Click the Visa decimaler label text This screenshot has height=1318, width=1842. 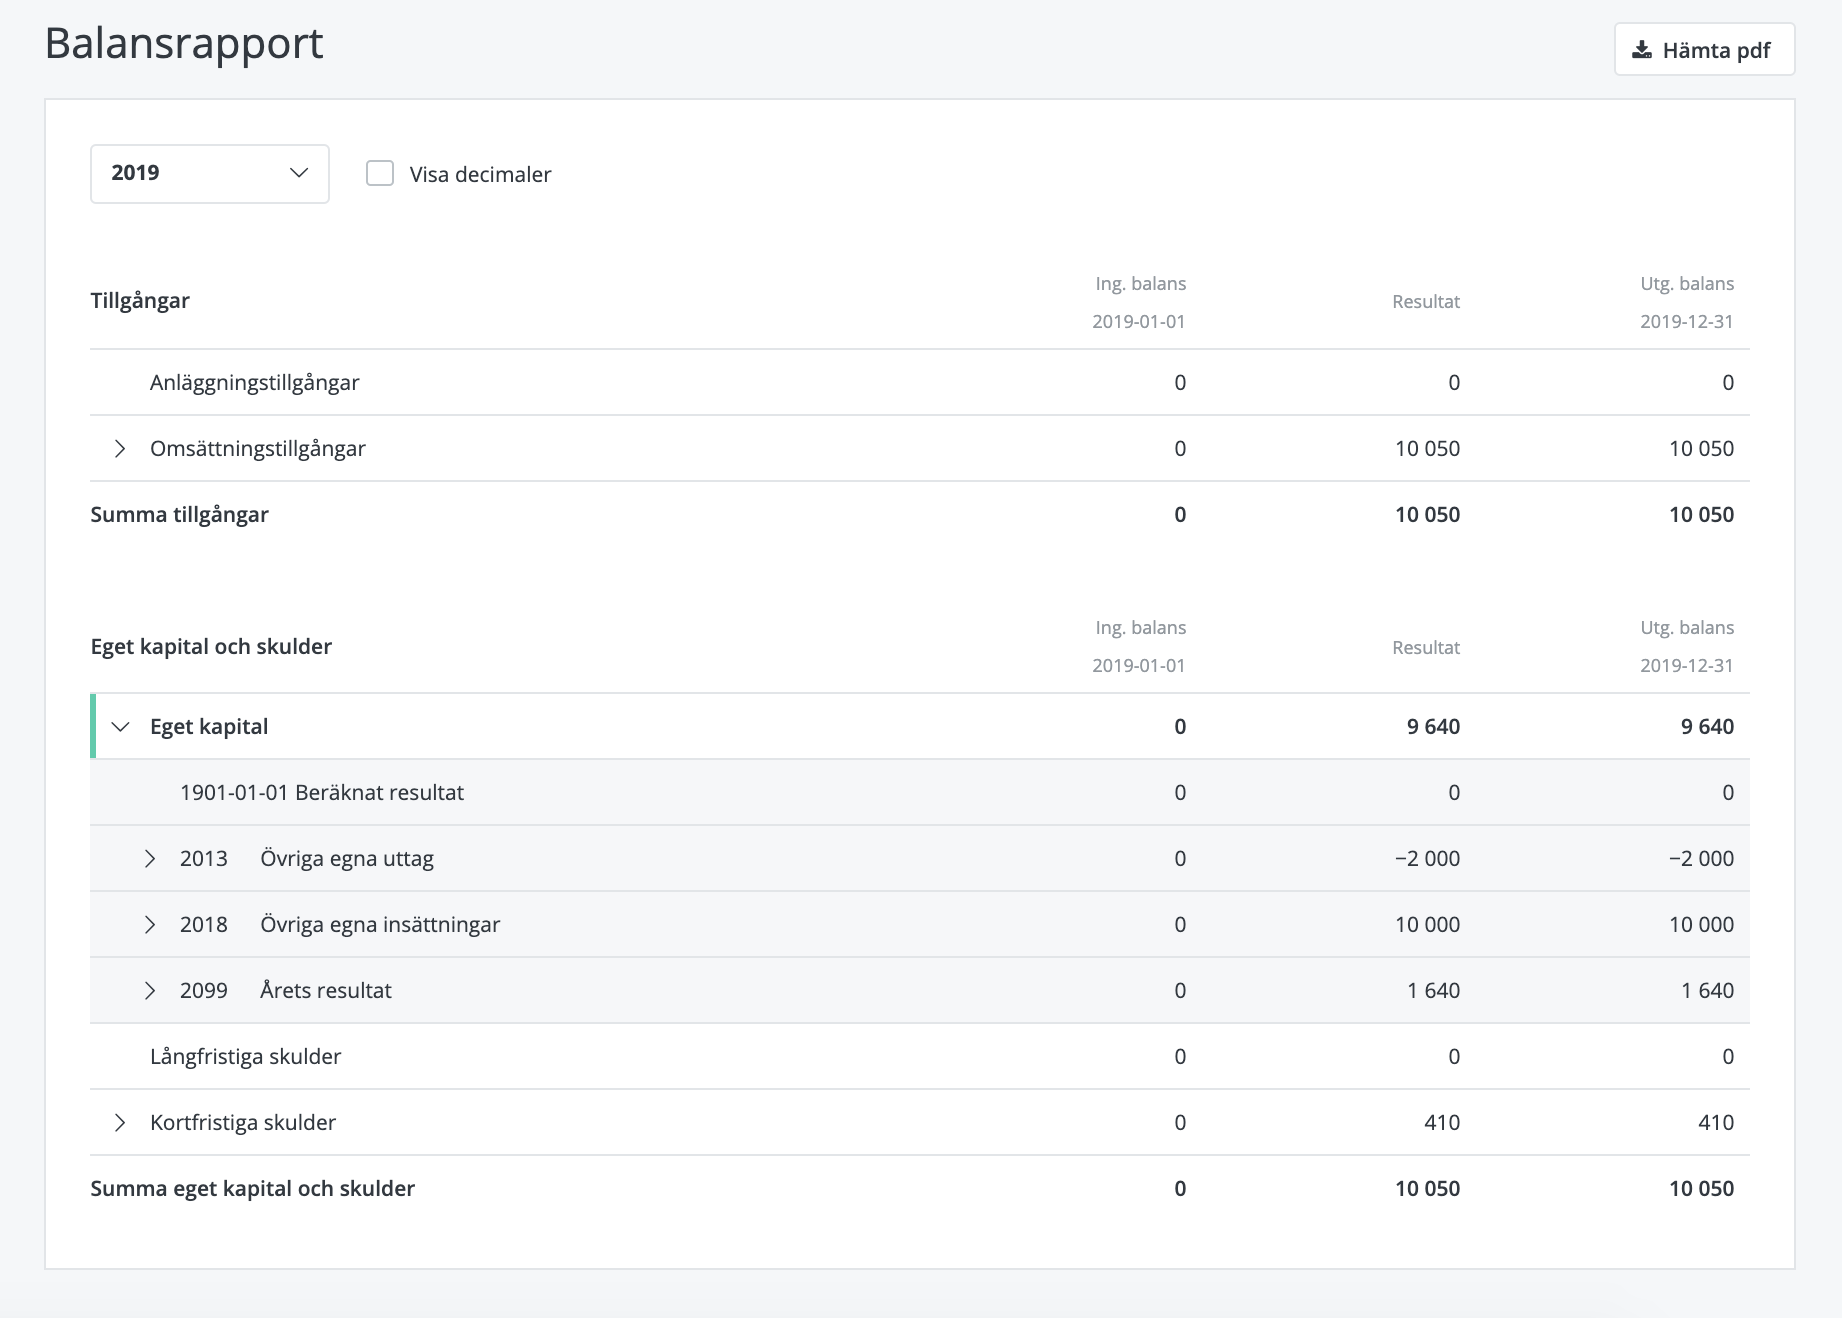point(480,174)
